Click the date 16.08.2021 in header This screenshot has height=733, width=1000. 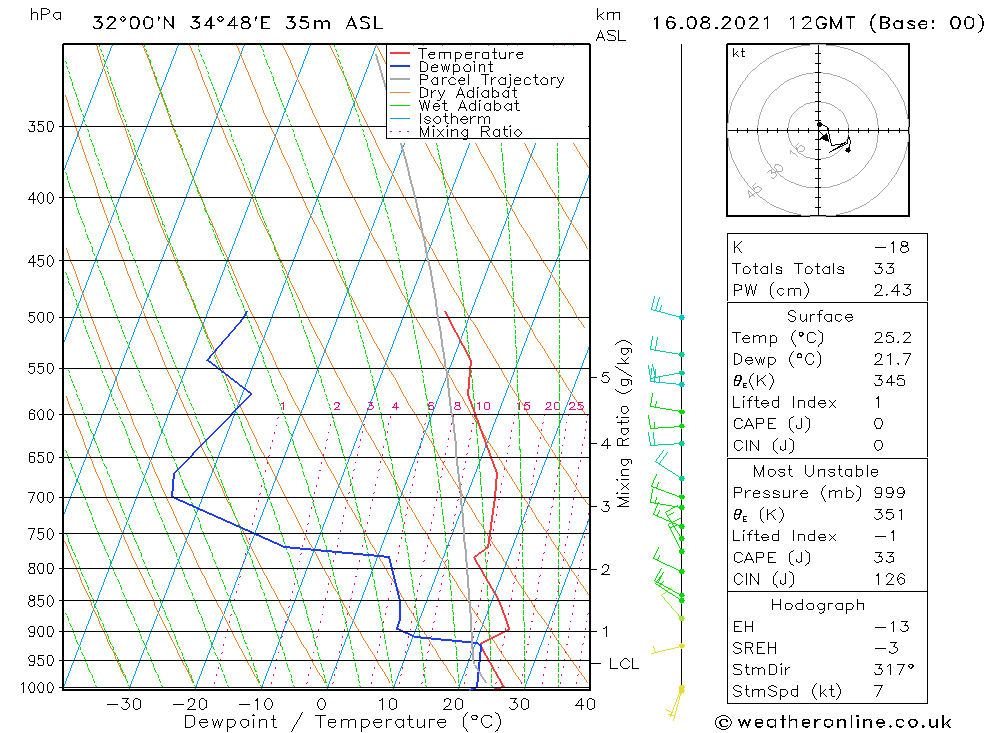point(711,23)
